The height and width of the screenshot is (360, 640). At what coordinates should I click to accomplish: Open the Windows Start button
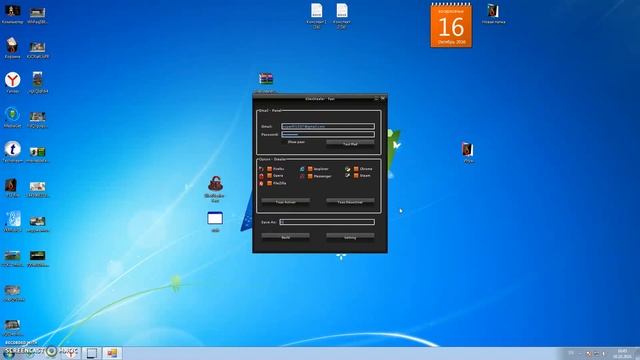click(x=9, y=353)
